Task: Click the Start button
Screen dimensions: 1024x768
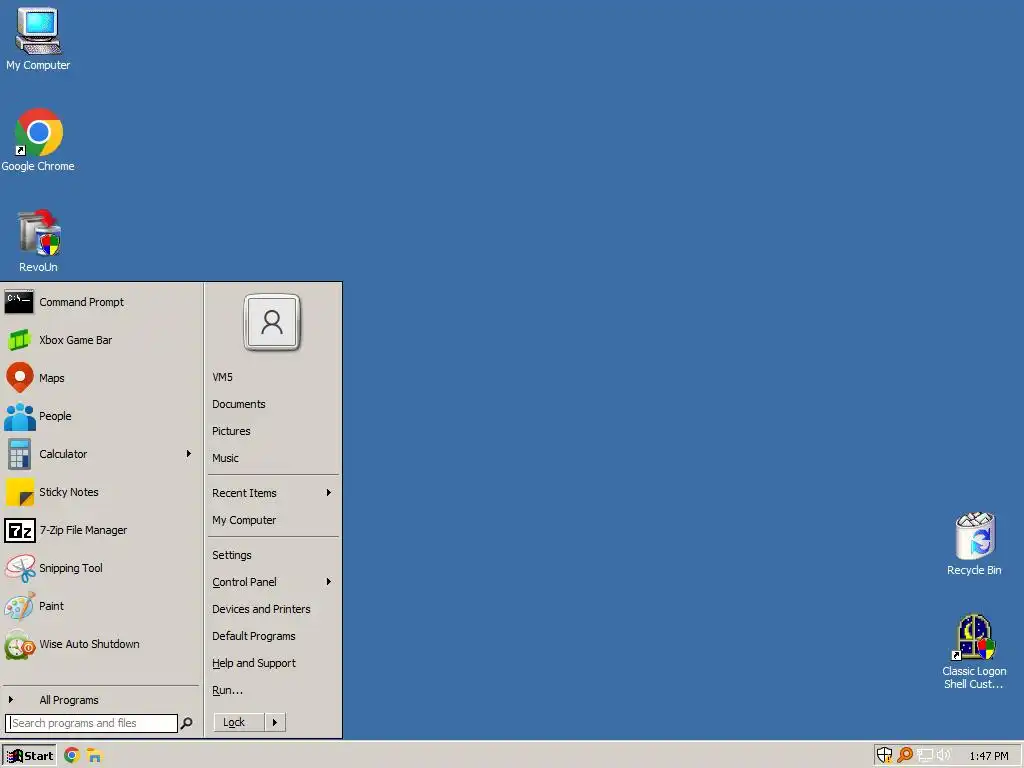Action: (x=29, y=756)
